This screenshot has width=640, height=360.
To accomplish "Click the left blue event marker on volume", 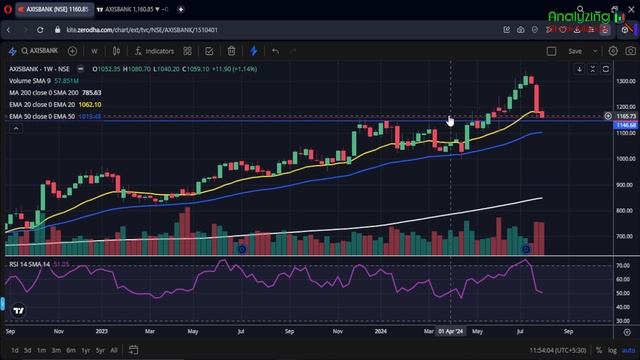I will pyautogui.click(x=242, y=249).
